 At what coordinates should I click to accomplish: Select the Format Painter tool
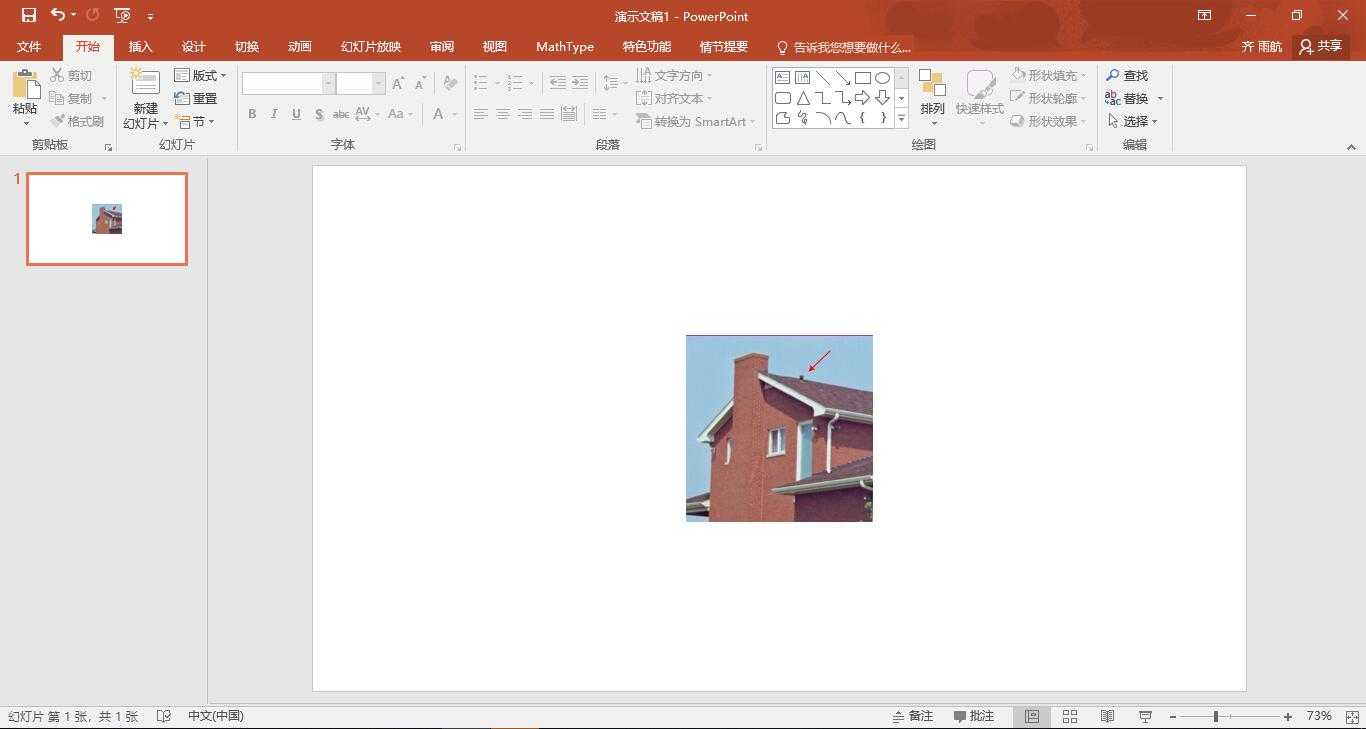pos(77,121)
